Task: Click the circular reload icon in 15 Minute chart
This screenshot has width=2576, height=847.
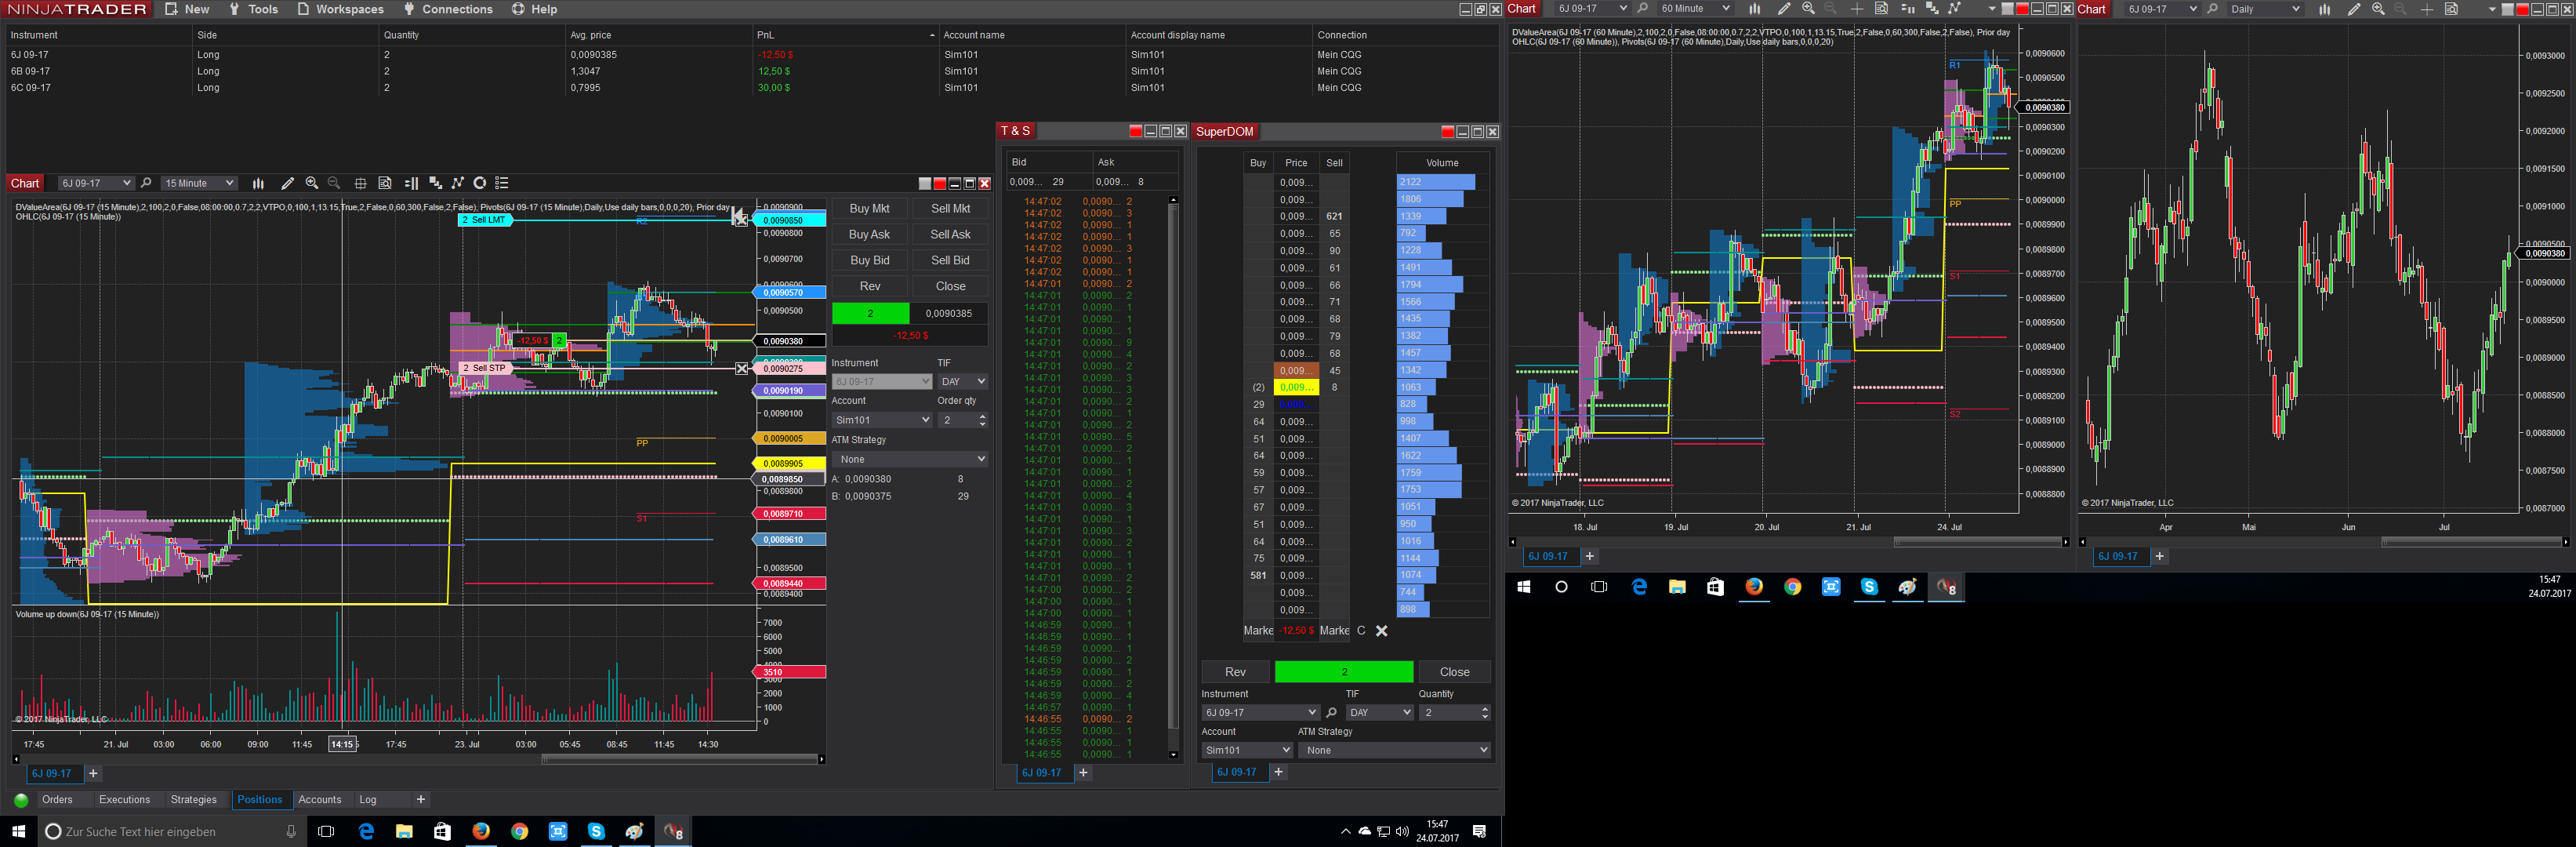Action: (480, 183)
